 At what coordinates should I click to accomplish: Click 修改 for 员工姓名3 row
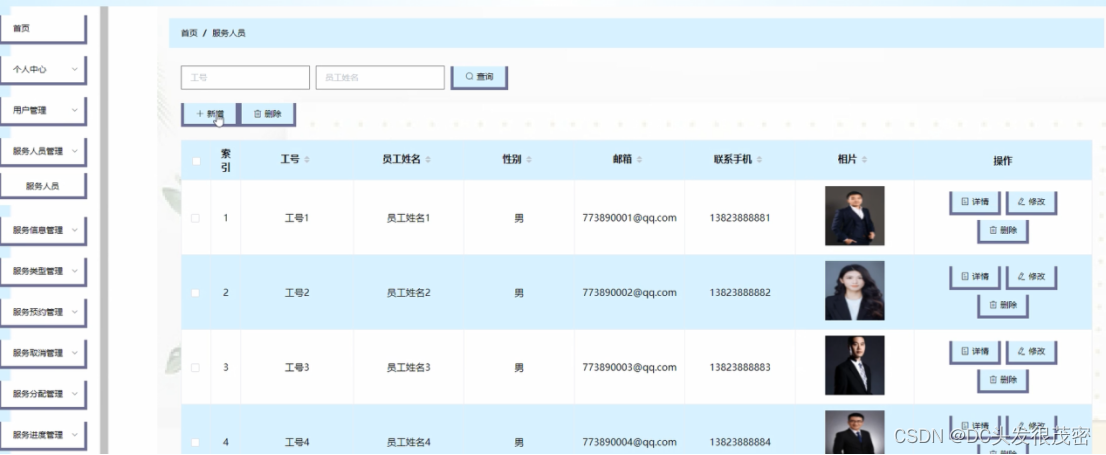[x=1031, y=351]
